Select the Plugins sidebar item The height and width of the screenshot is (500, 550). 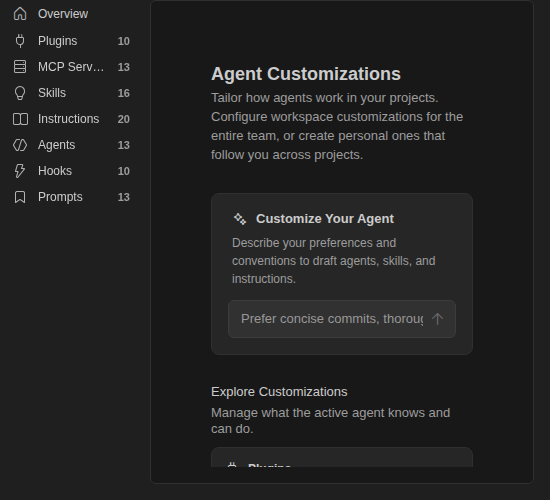(x=72, y=41)
